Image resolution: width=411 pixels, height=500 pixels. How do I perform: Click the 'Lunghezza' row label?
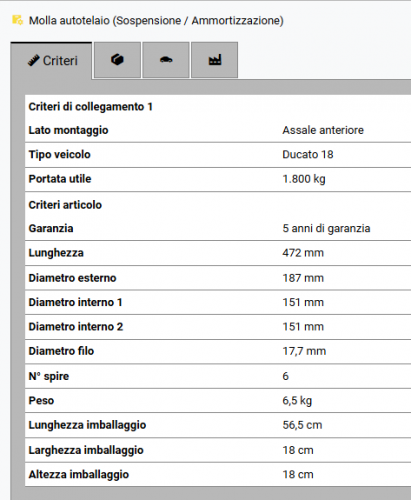[56, 253]
